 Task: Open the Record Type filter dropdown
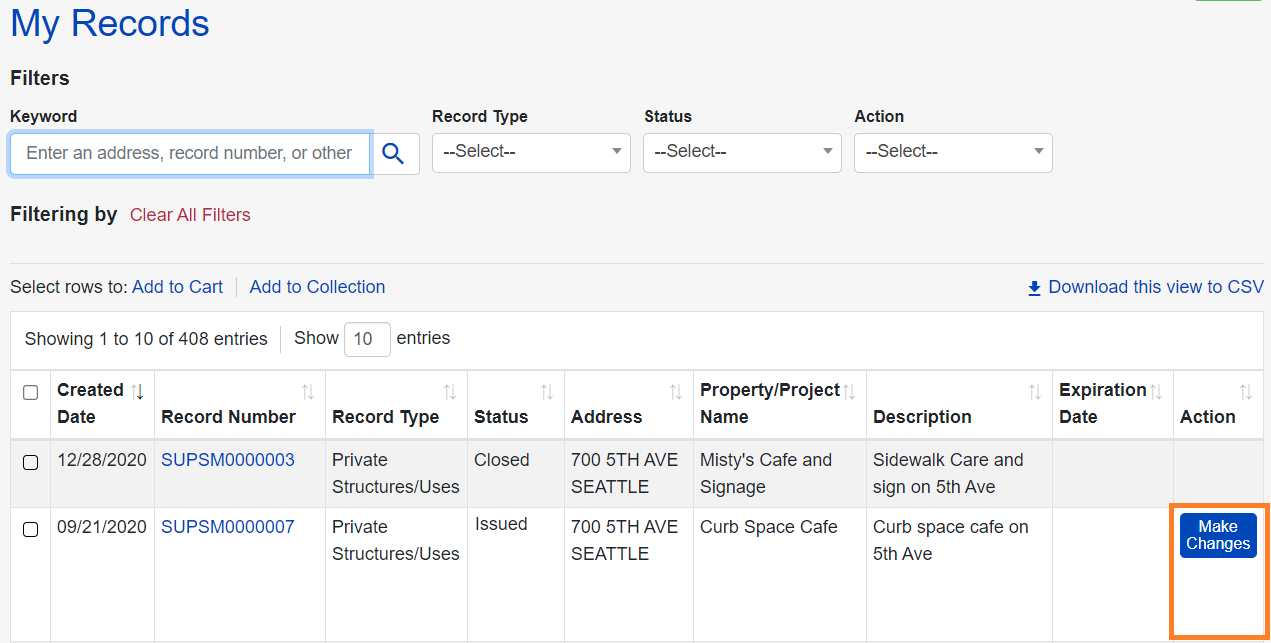click(x=531, y=152)
